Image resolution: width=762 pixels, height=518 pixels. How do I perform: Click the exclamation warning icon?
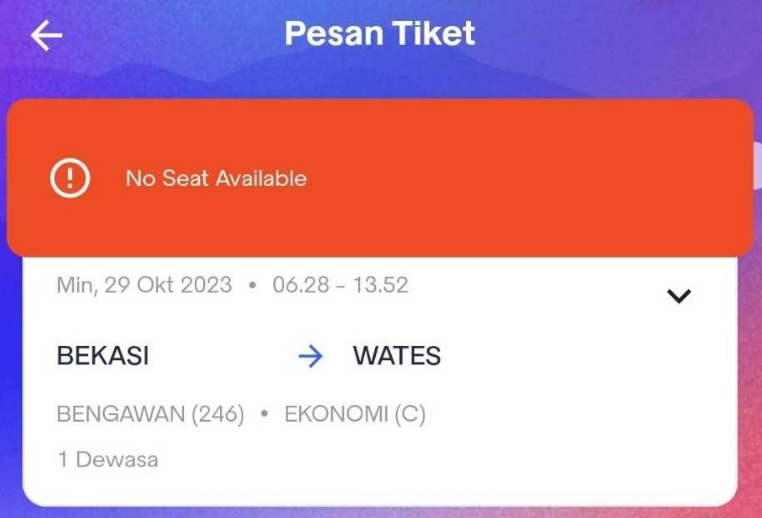[x=70, y=179]
